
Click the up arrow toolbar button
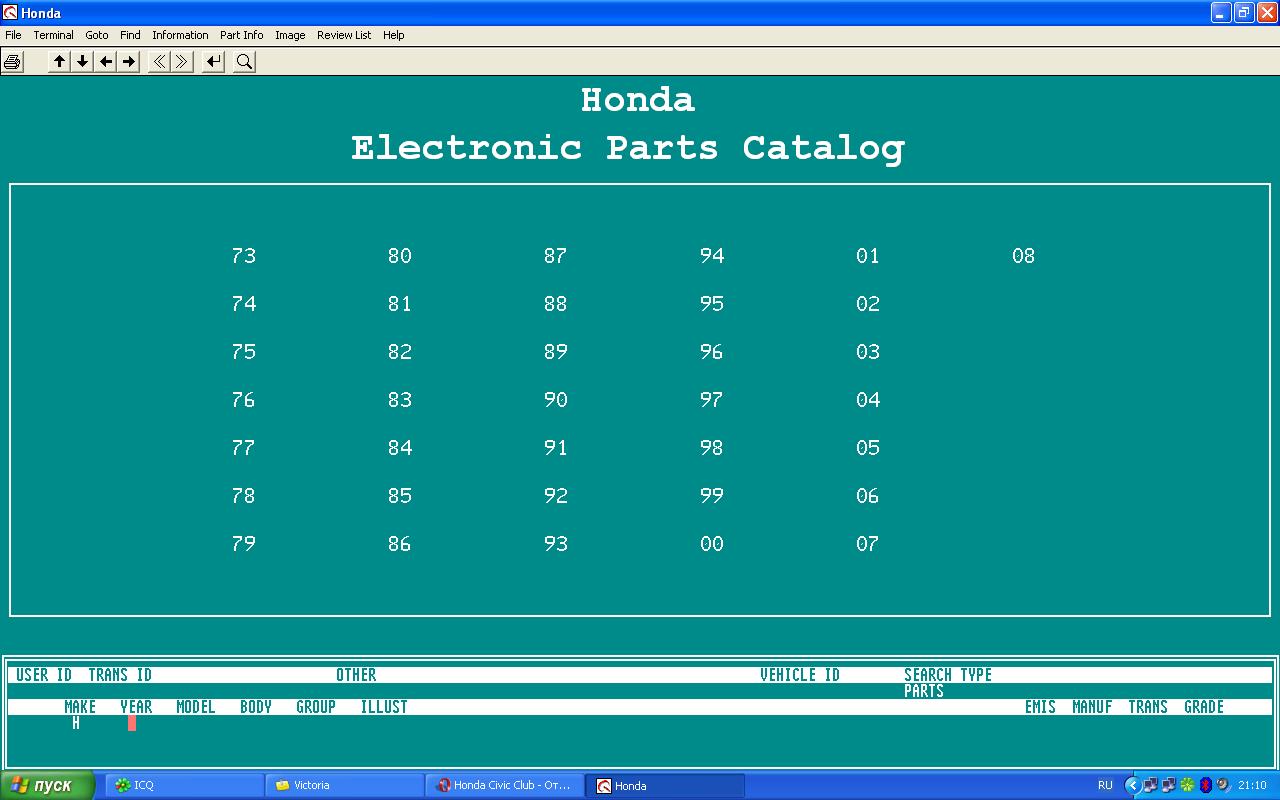60,62
